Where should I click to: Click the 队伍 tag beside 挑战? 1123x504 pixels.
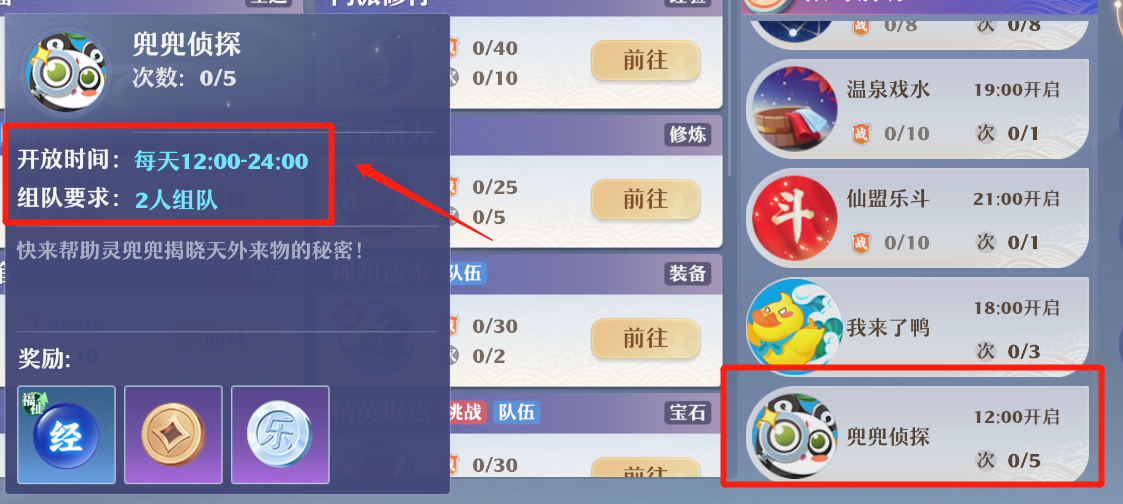click(x=516, y=412)
